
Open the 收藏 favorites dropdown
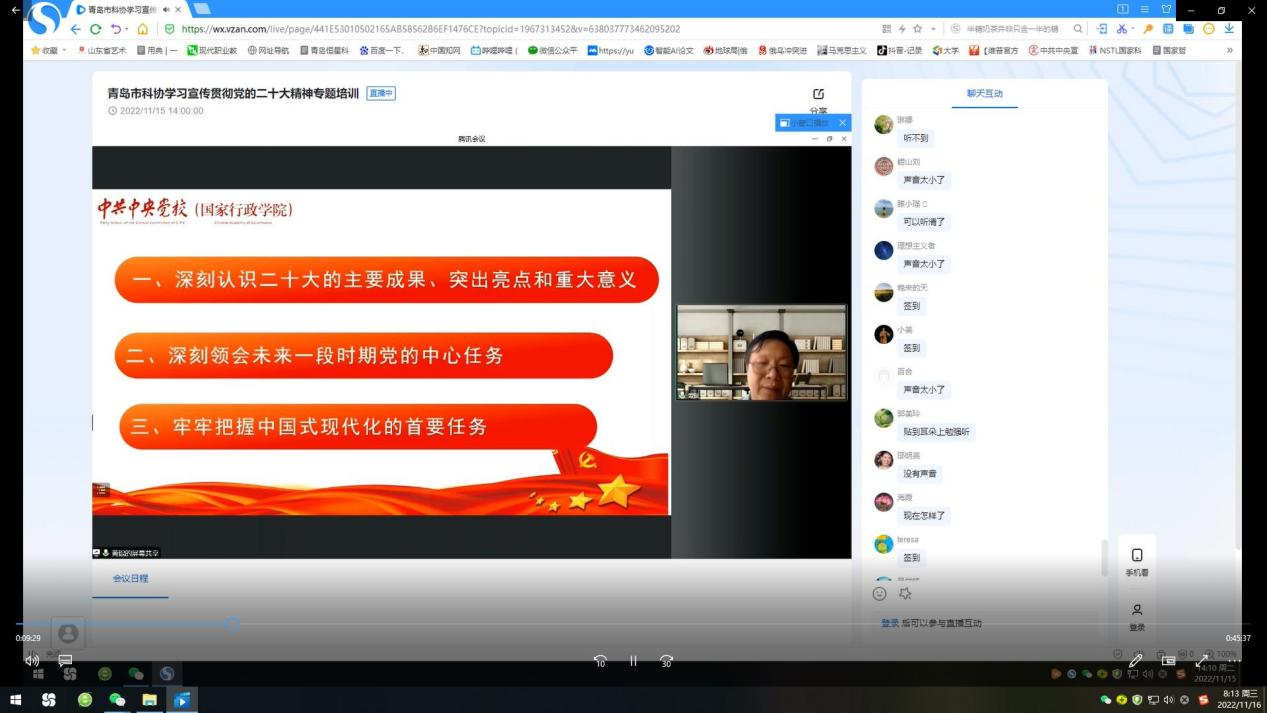[48, 50]
